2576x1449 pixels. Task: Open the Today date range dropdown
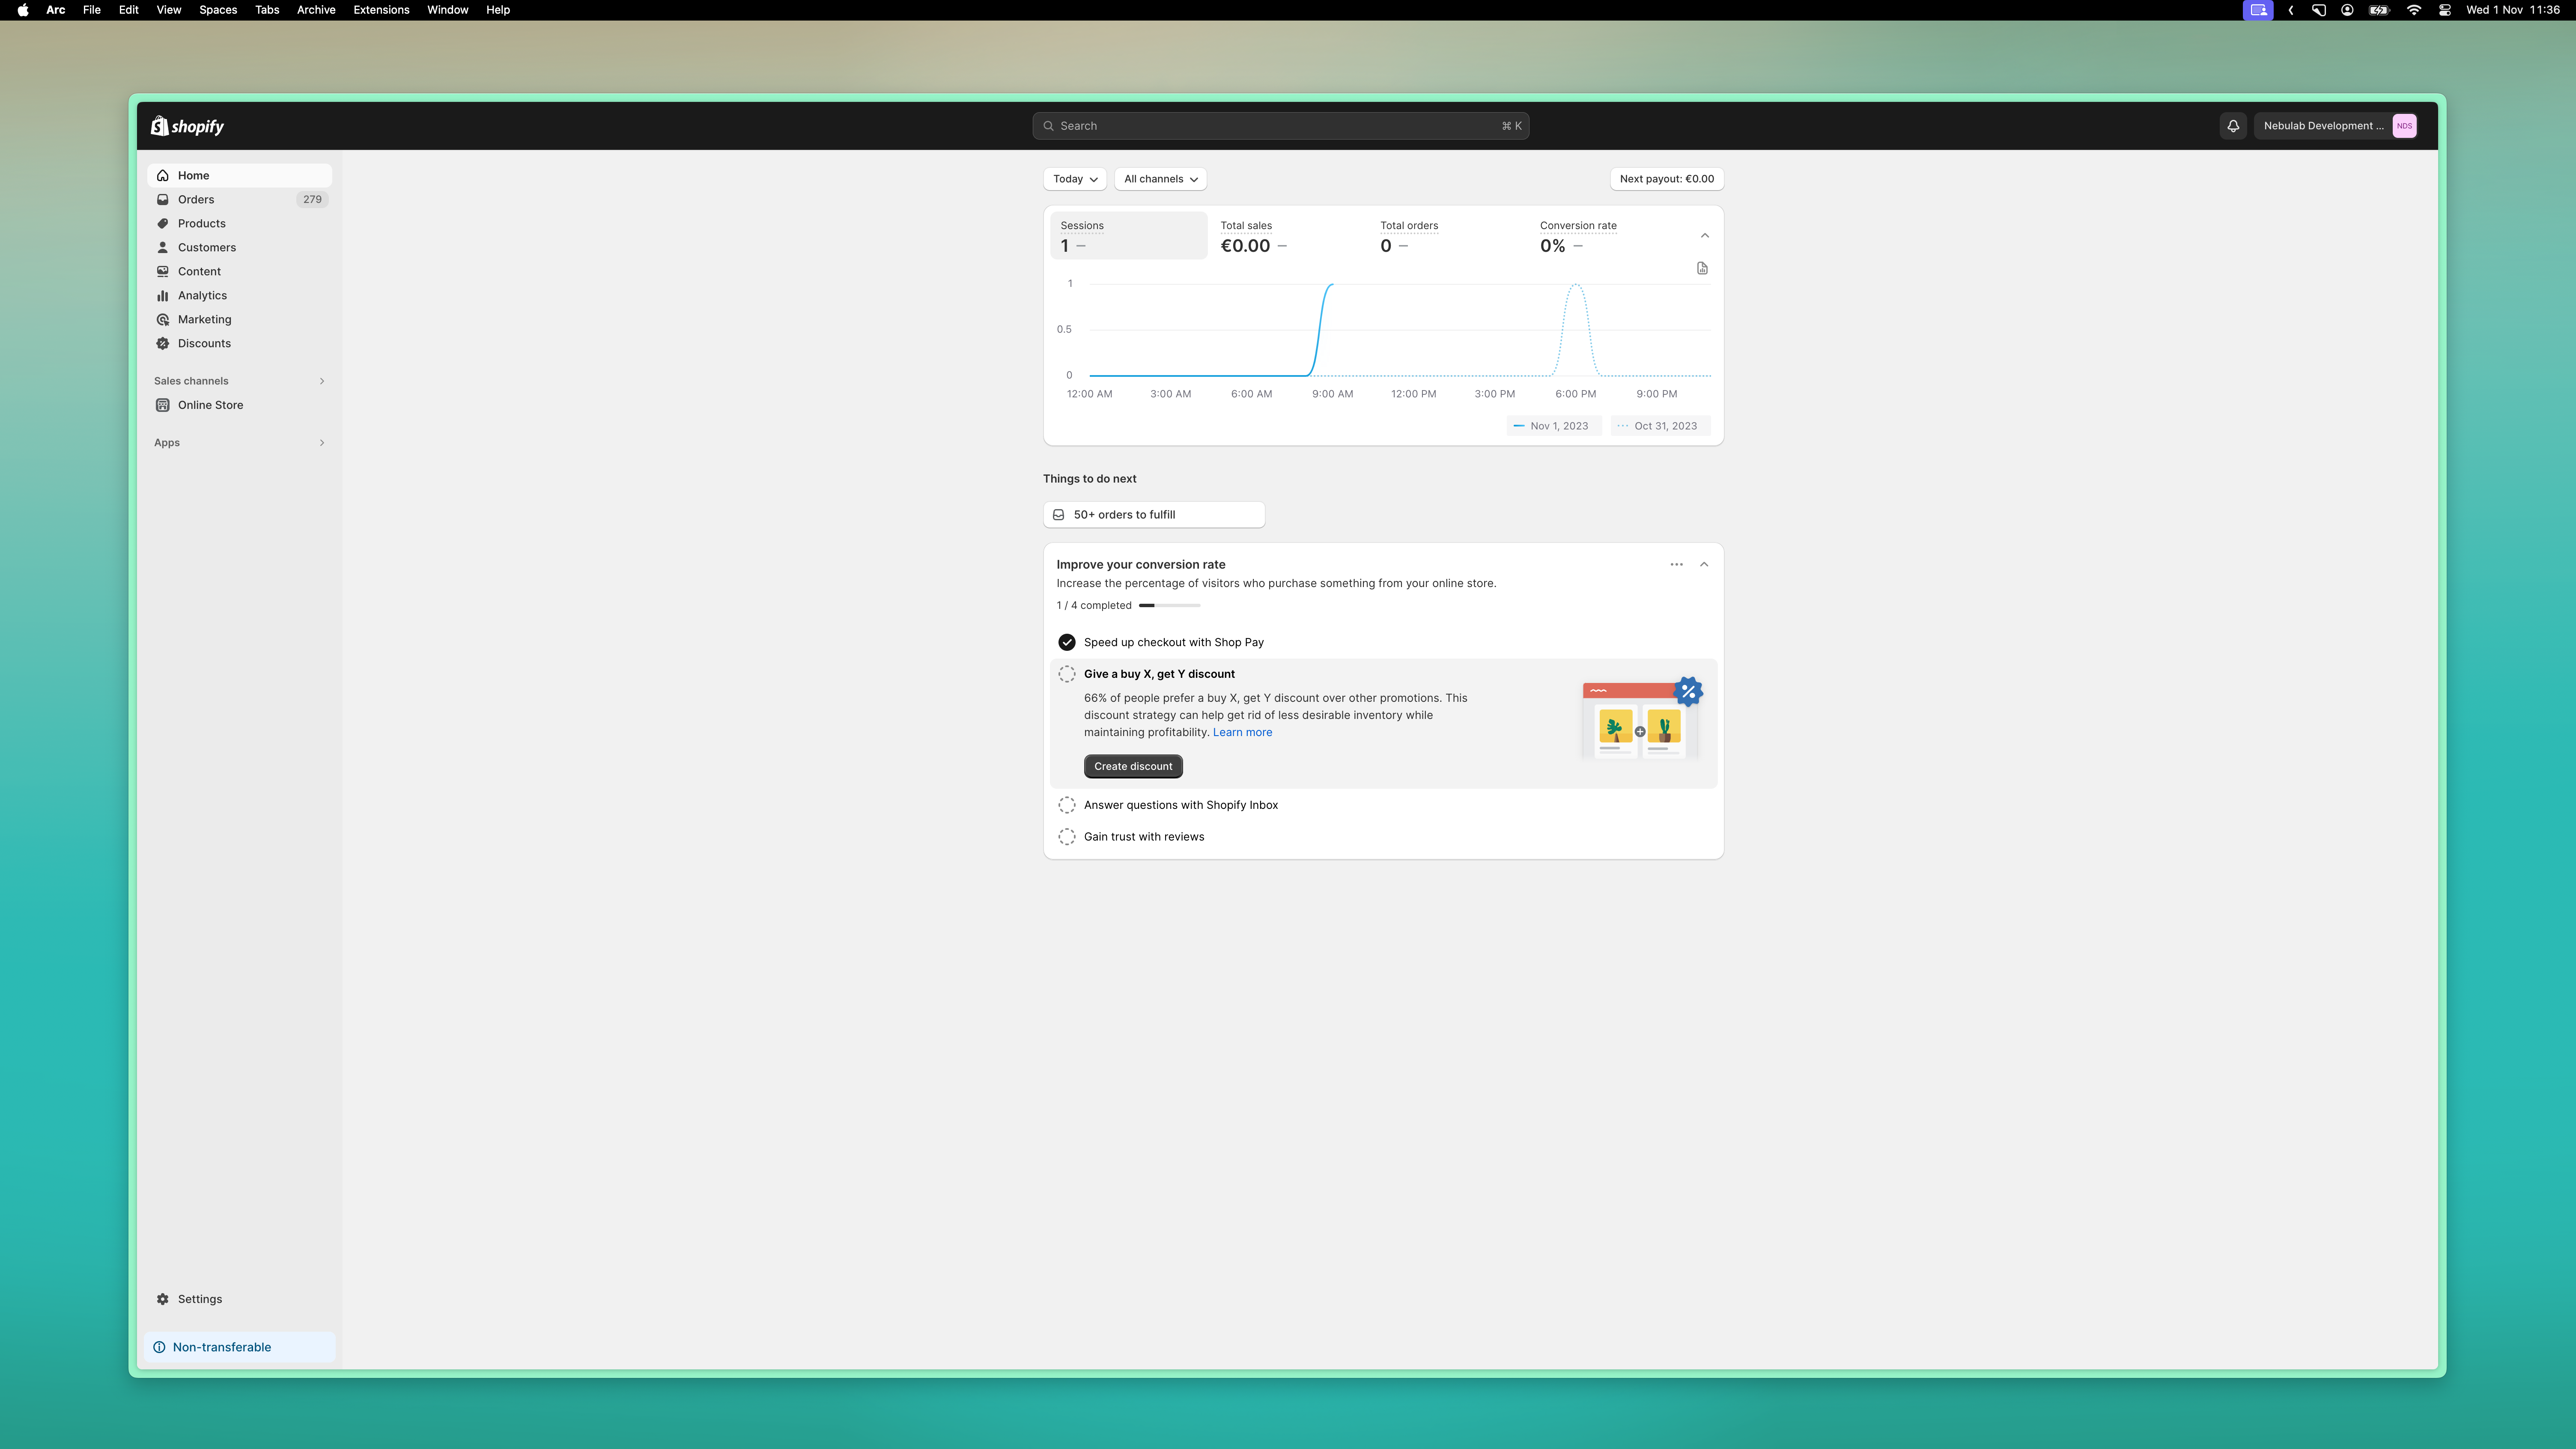[x=1075, y=180]
